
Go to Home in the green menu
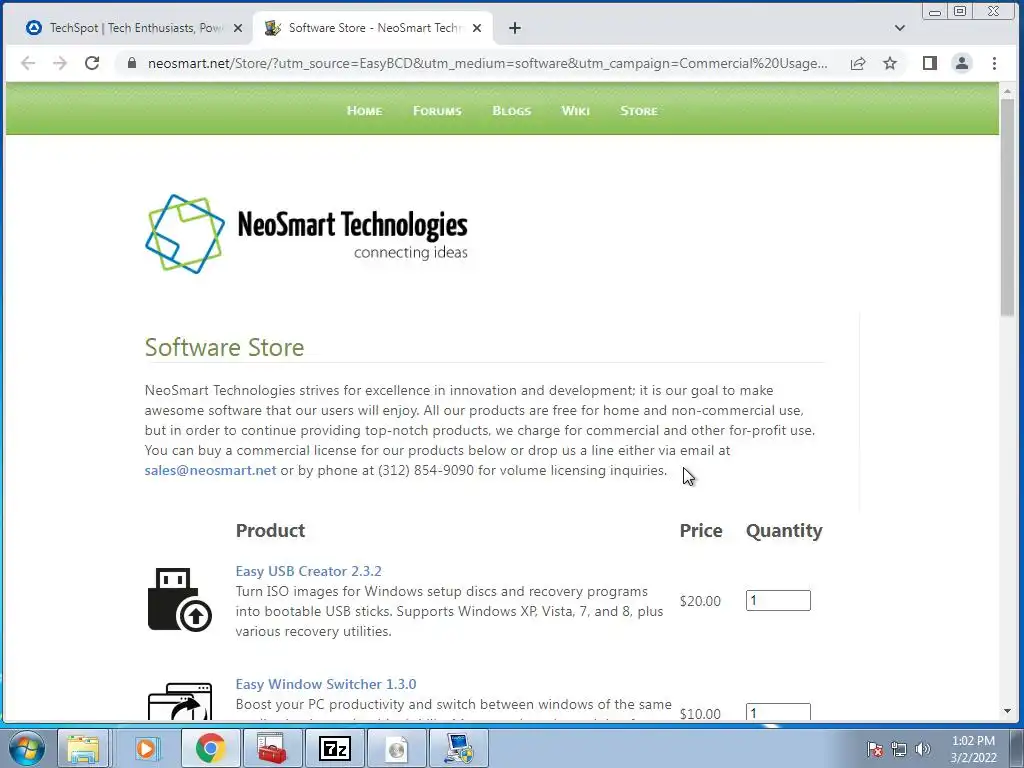[364, 111]
